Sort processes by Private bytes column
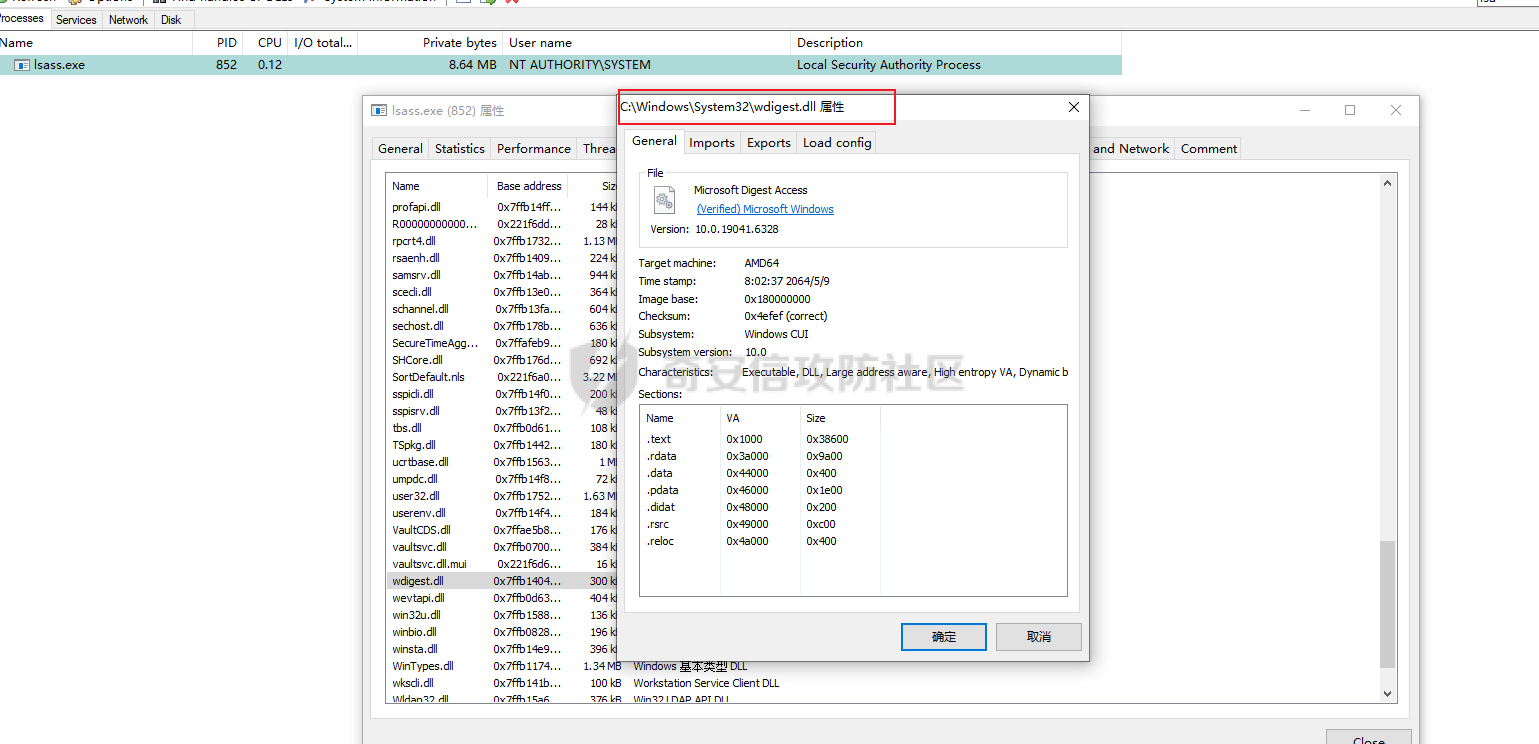1539x744 pixels. 459,43
